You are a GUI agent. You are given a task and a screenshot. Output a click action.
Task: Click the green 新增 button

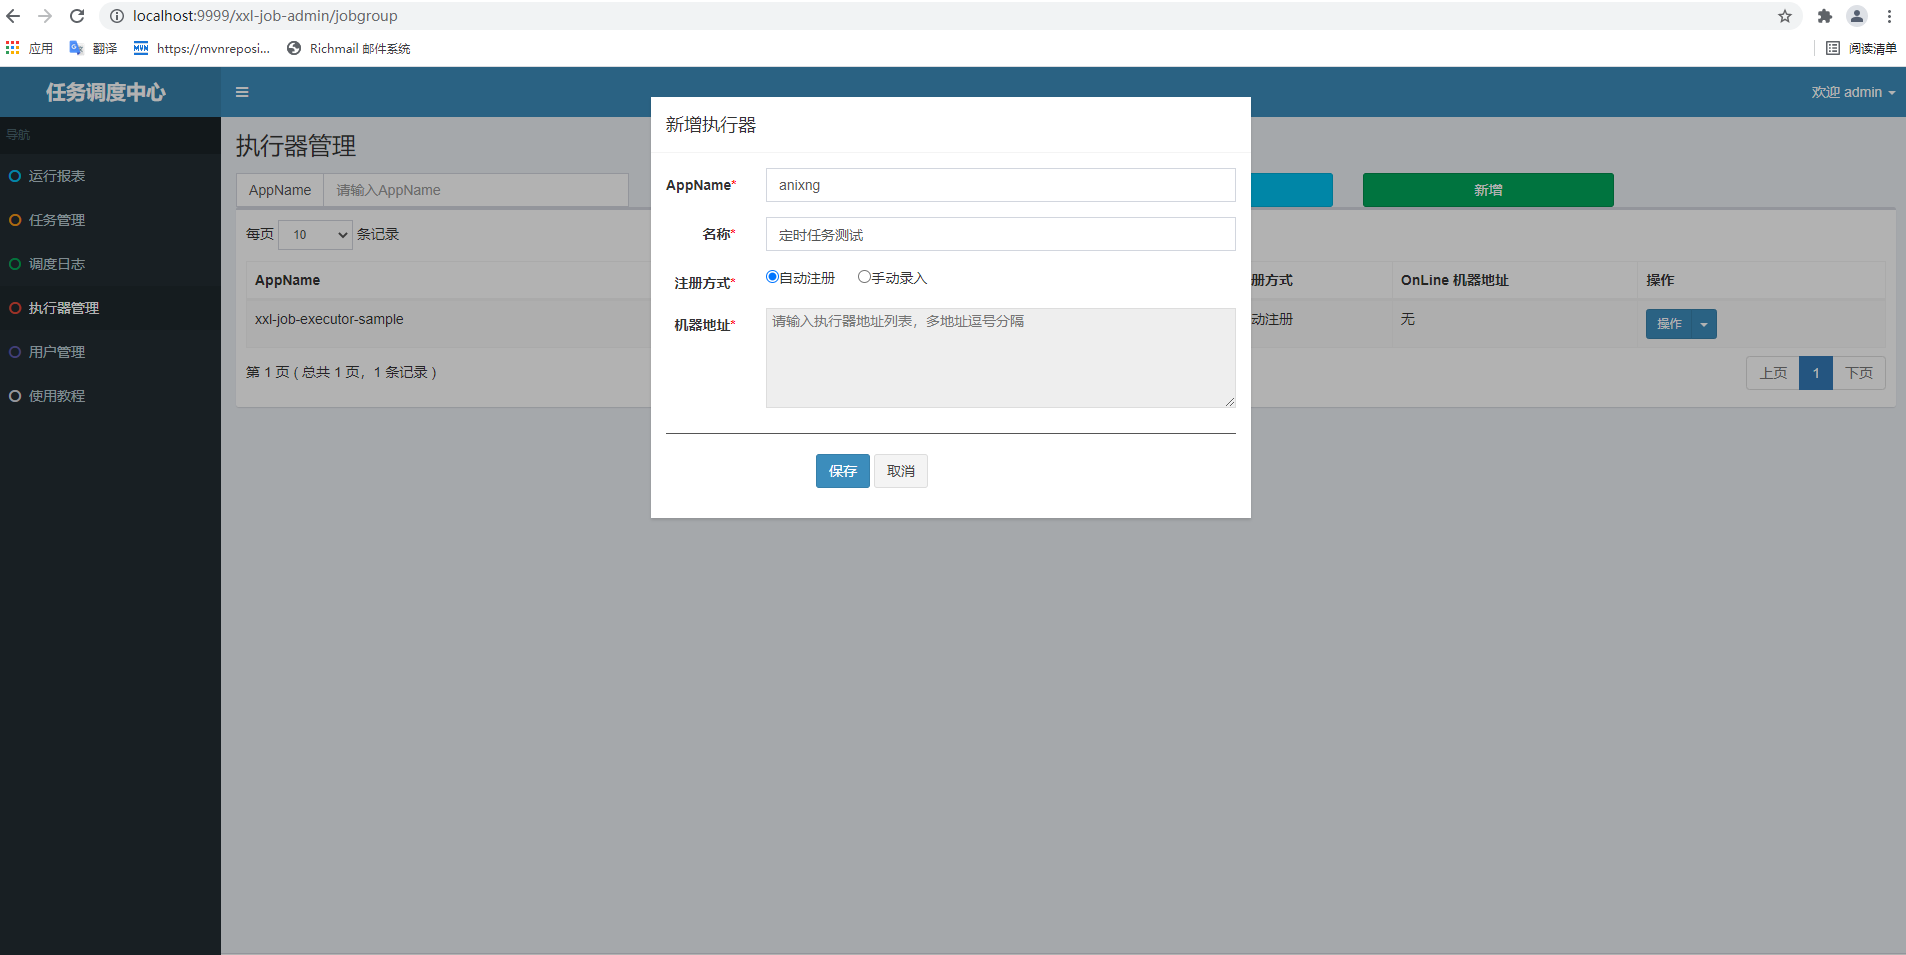pos(1488,190)
